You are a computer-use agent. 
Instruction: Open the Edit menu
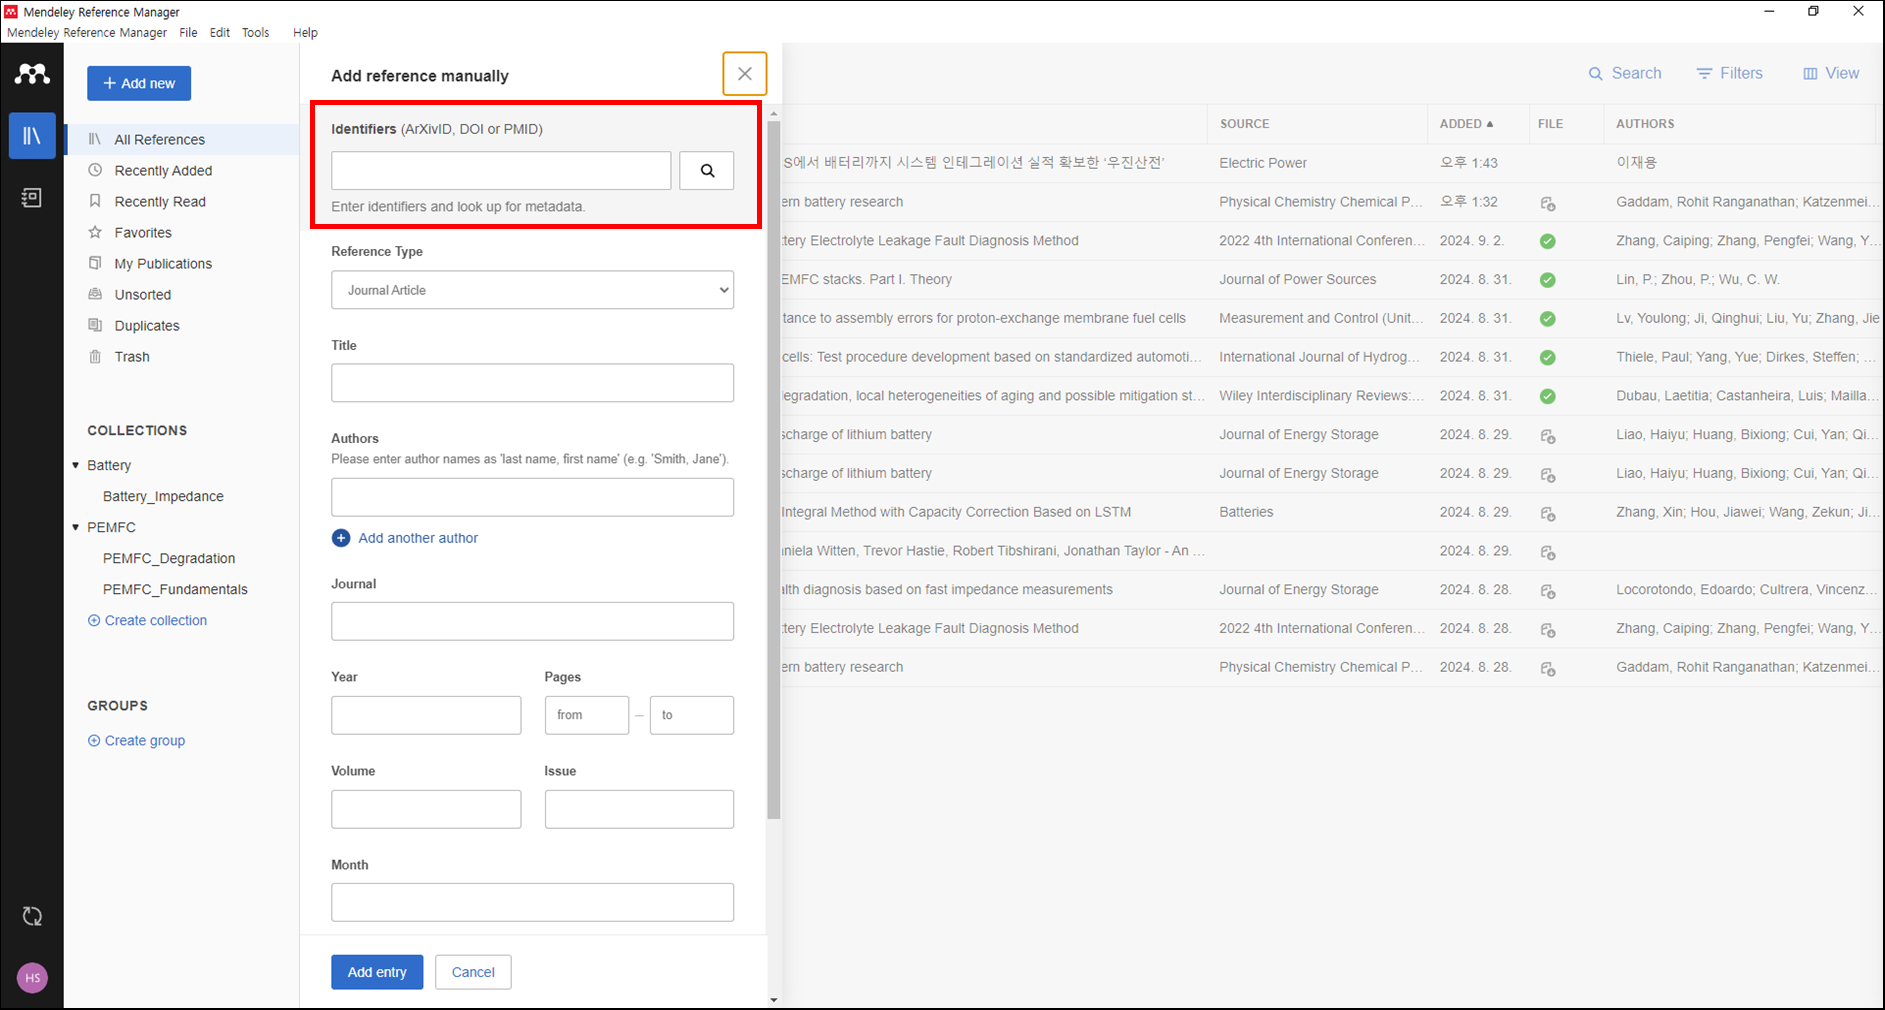tap(220, 32)
